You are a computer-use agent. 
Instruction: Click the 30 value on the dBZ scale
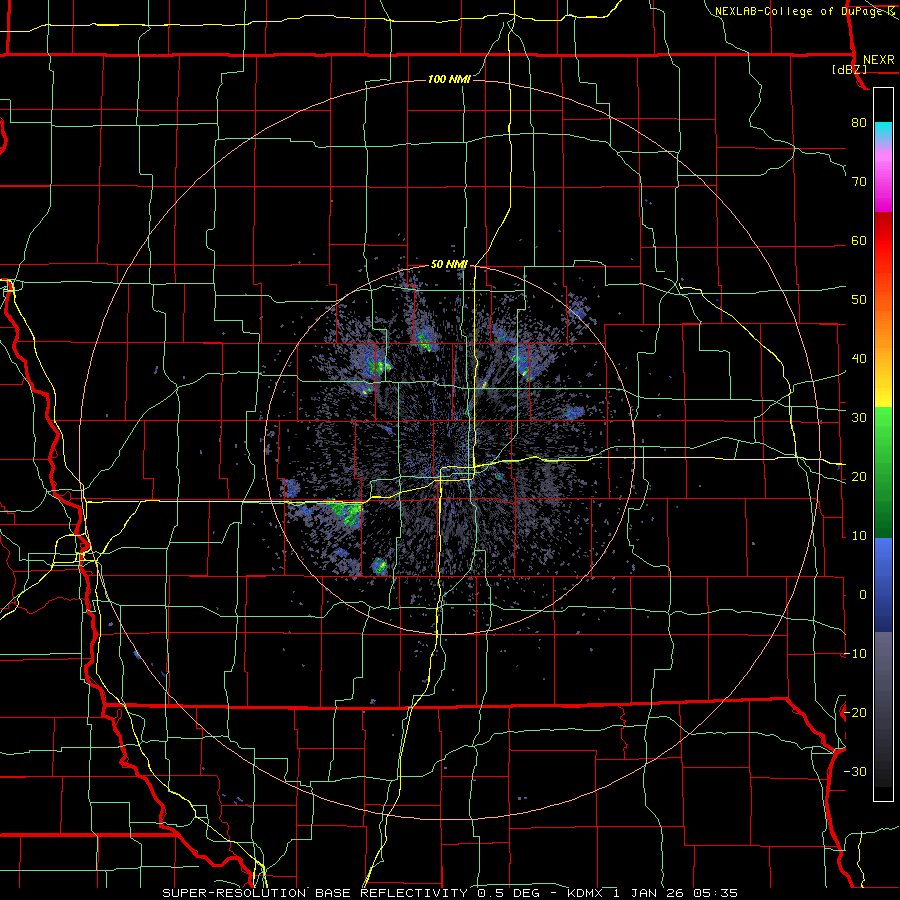coord(859,417)
